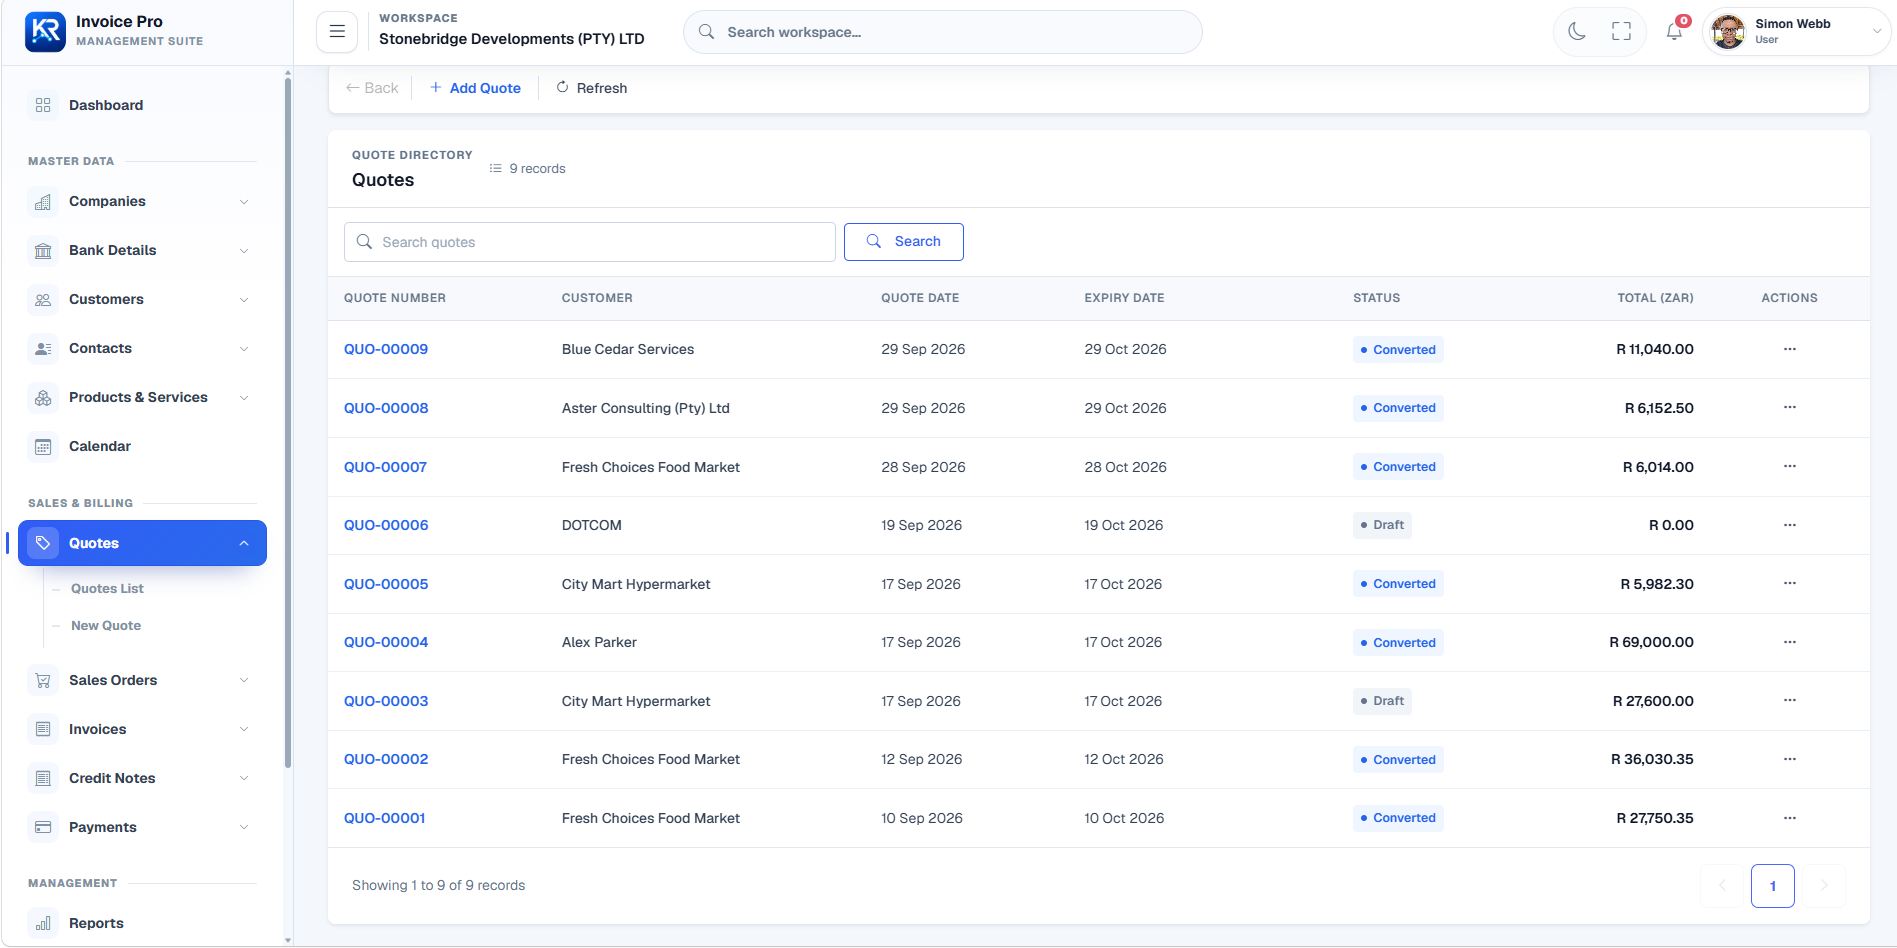Open actions menu for QUO-00006
This screenshot has width=1897, height=948.
tap(1790, 525)
